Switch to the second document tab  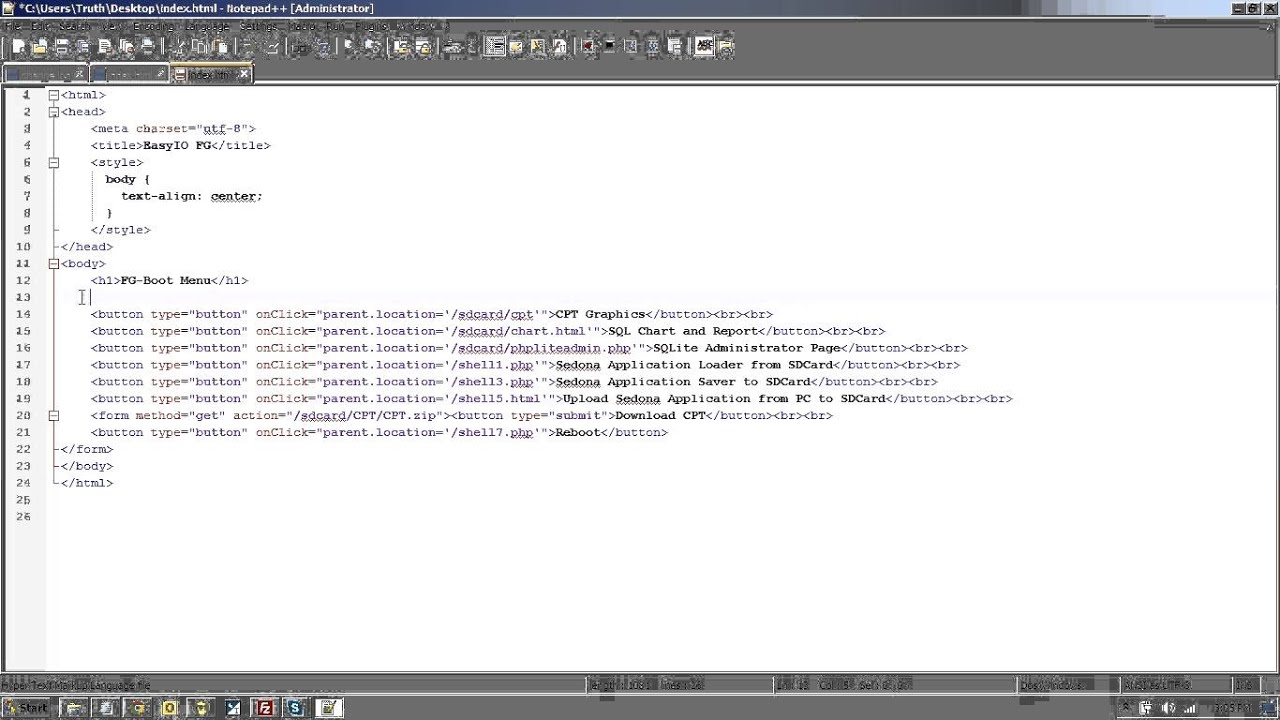click(x=129, y=74)
